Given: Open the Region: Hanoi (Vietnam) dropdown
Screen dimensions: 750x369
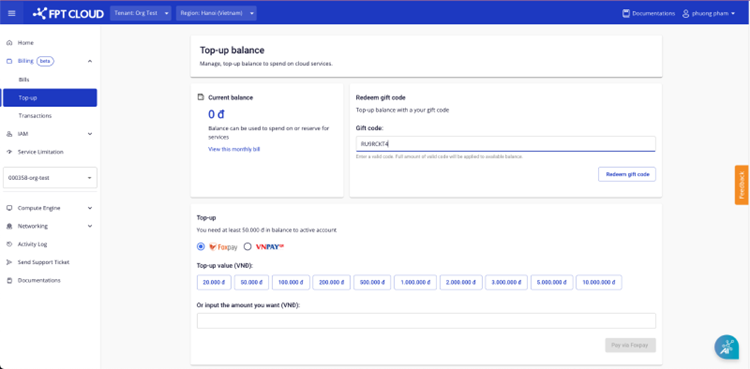Looking at the screenshot, I should point(216,13).
